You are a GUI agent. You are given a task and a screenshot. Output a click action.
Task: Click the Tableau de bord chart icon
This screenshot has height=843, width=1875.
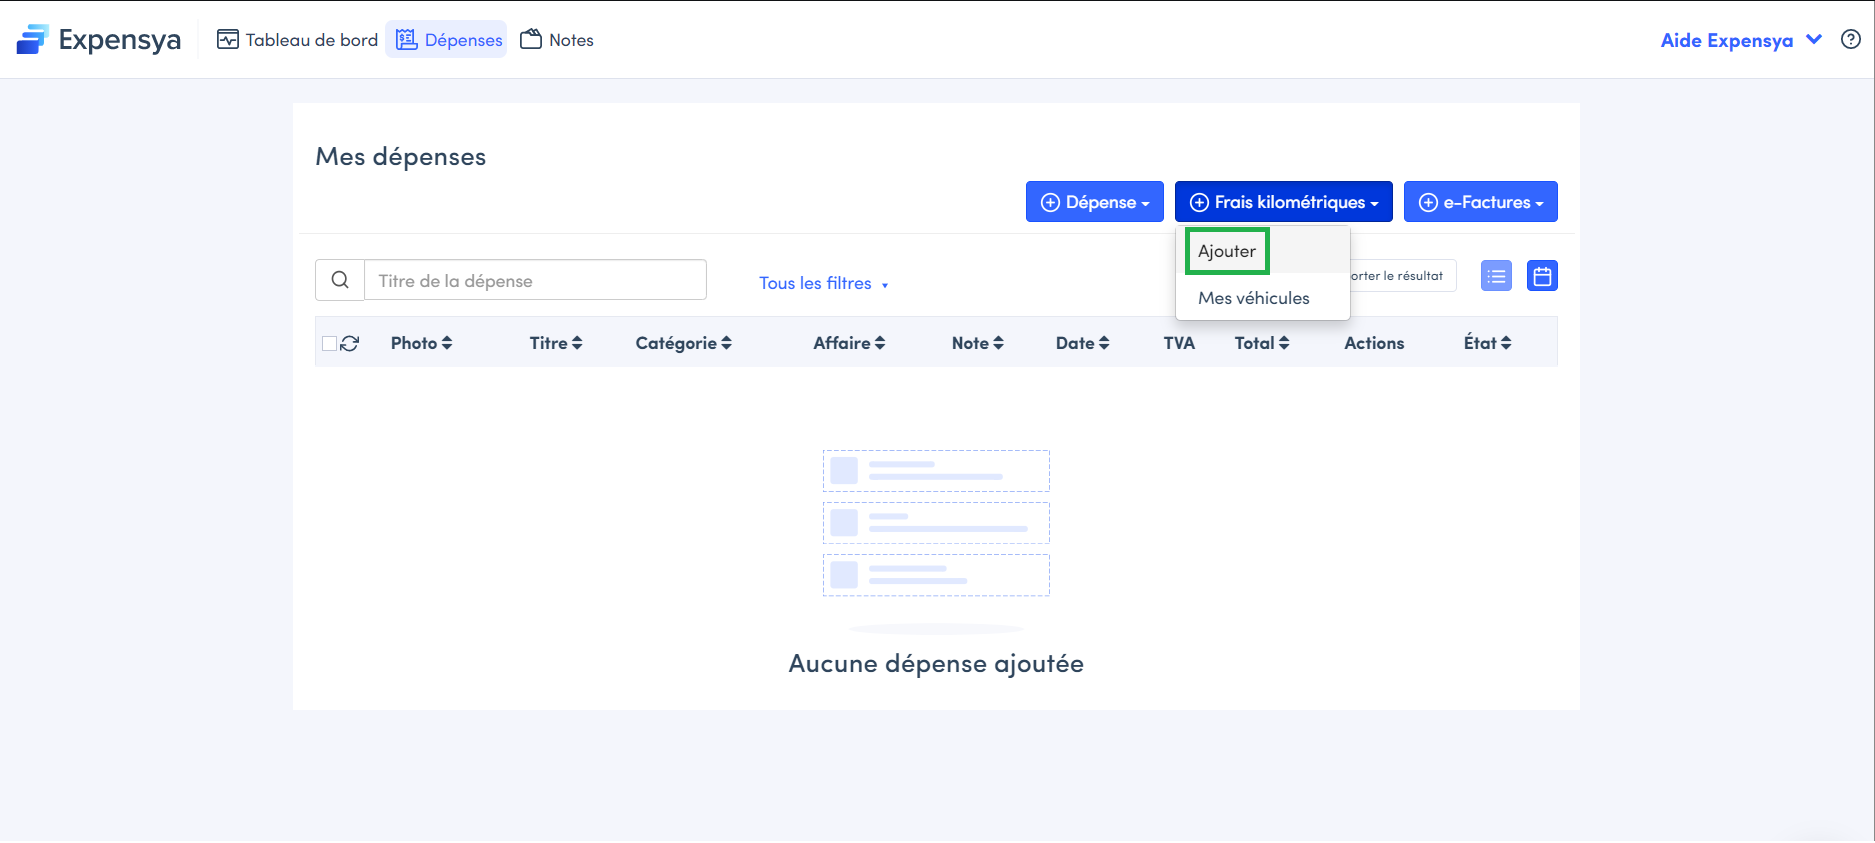pyautogui.click(x=228, y=40)
